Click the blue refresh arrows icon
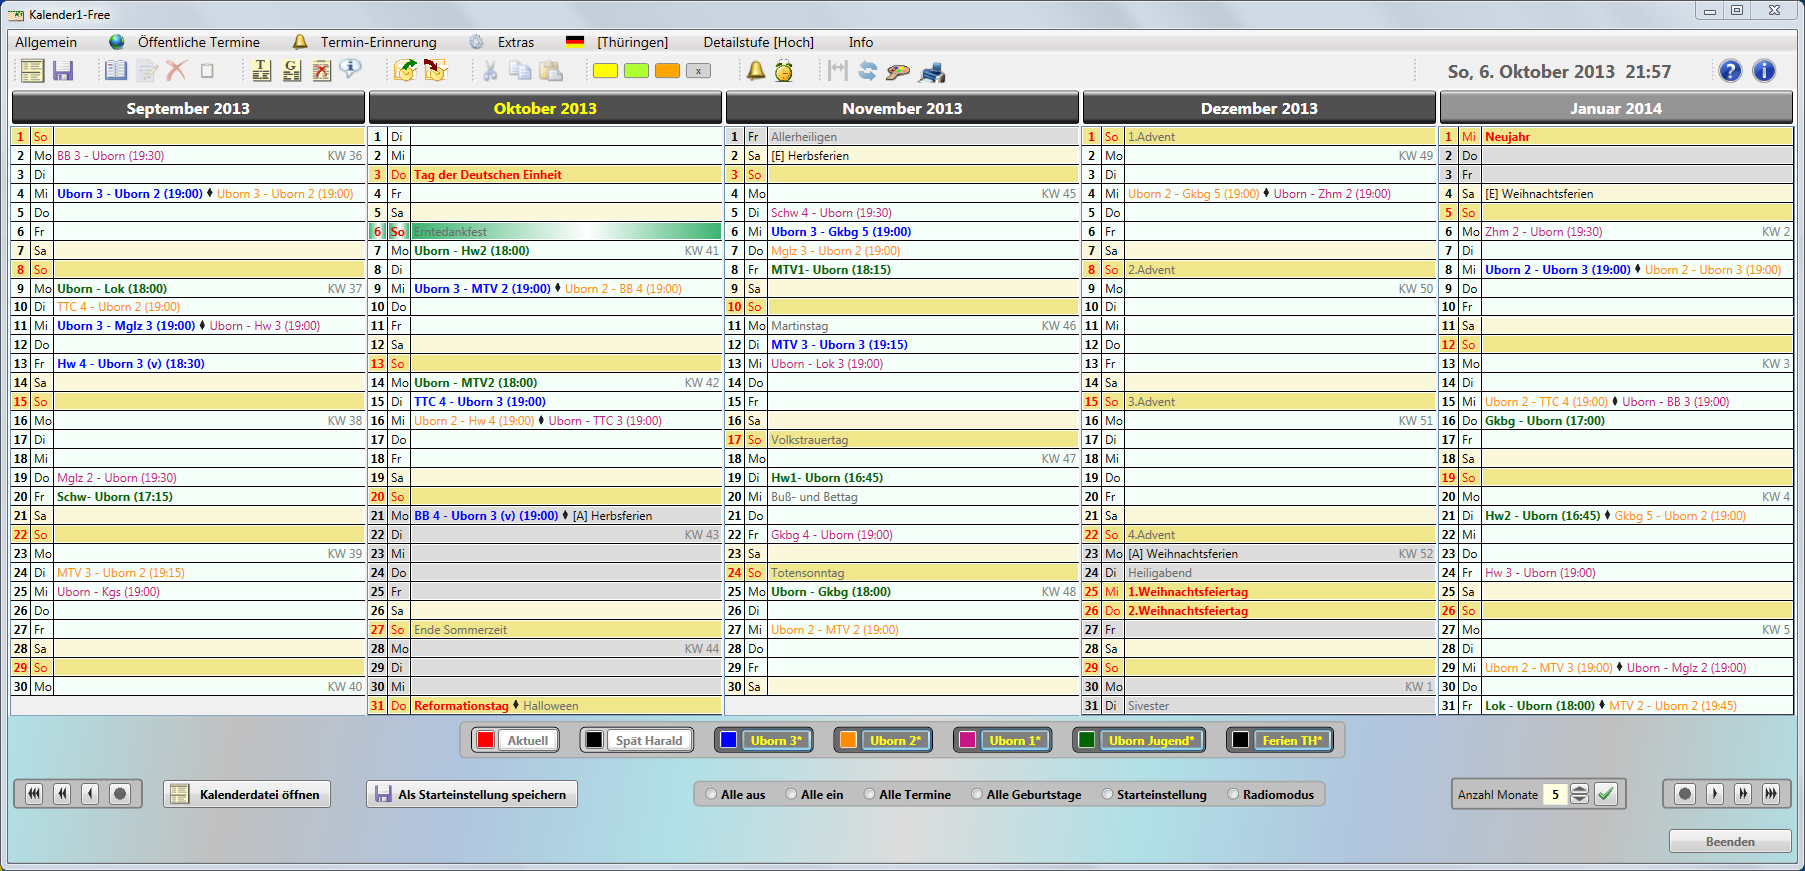Image resolution: width=1805 pixels, height=871 pixels. click(867, 71)
